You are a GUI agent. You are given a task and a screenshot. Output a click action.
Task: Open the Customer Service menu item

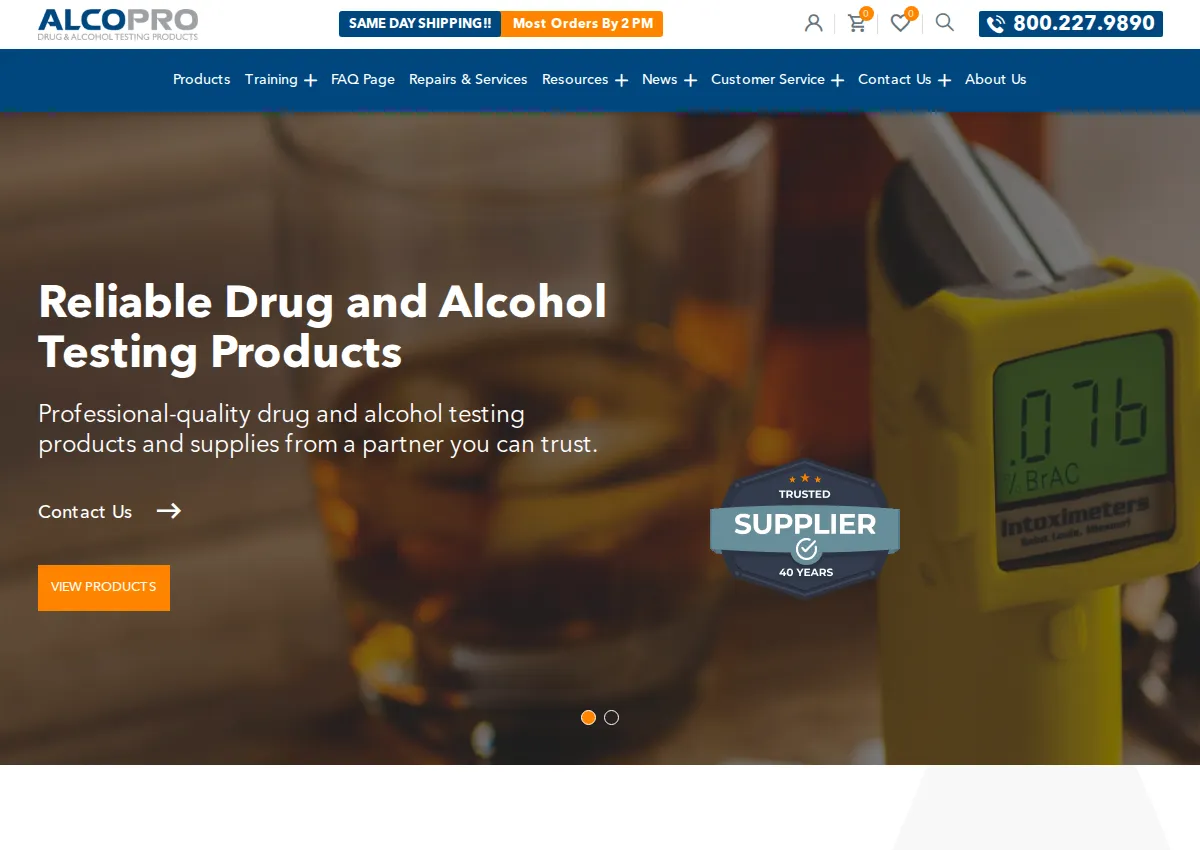pyautogui.click(x=768, y=79)
